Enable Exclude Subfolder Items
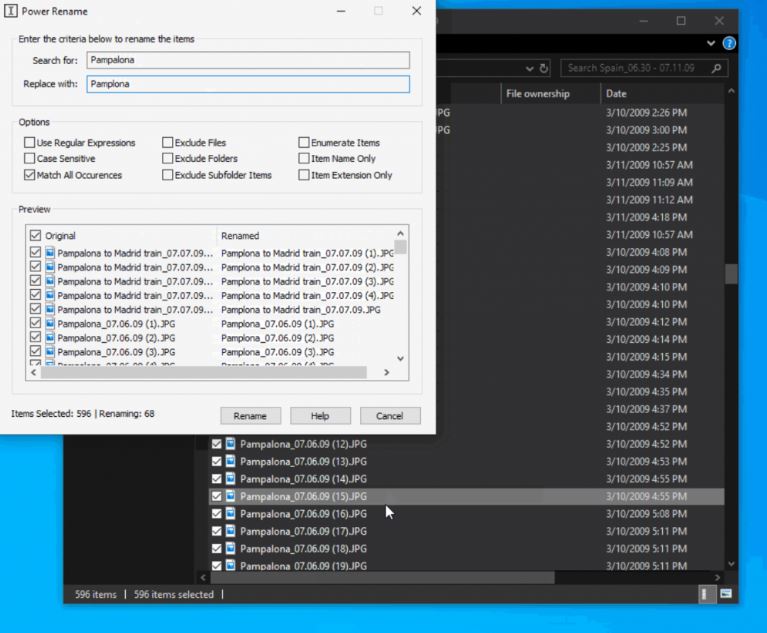 168,175
